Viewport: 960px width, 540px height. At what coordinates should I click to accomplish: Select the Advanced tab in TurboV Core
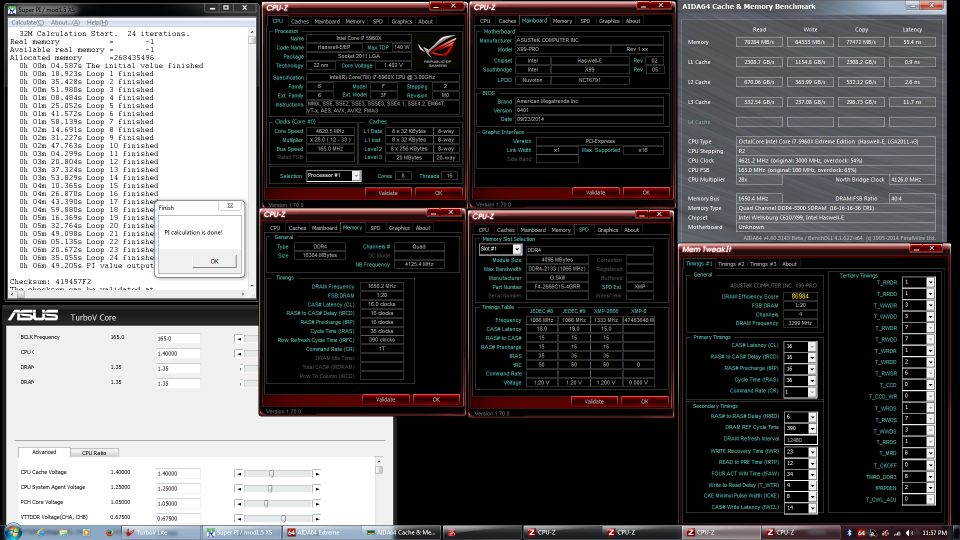pyautogui.click(x=43, y=452)
